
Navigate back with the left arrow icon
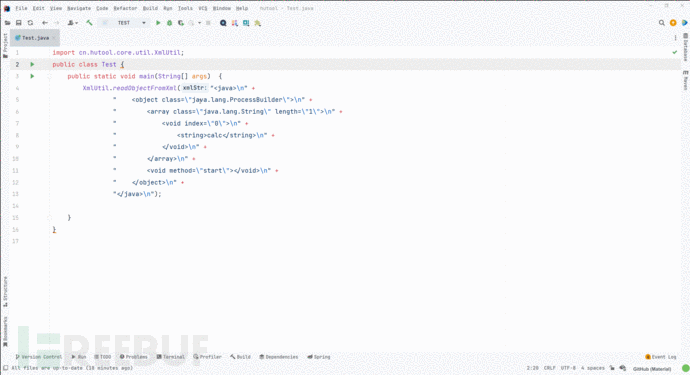[45, 23]
